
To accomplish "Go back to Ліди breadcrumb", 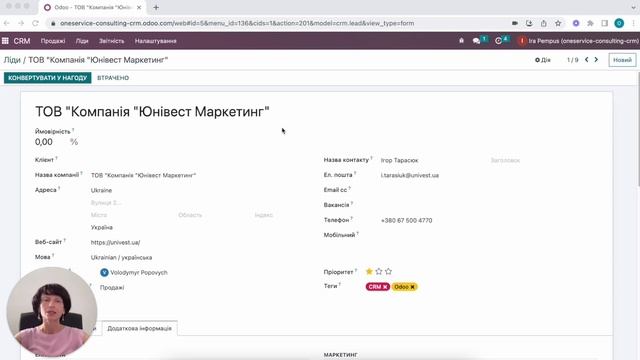I will [x=12, y=60].
